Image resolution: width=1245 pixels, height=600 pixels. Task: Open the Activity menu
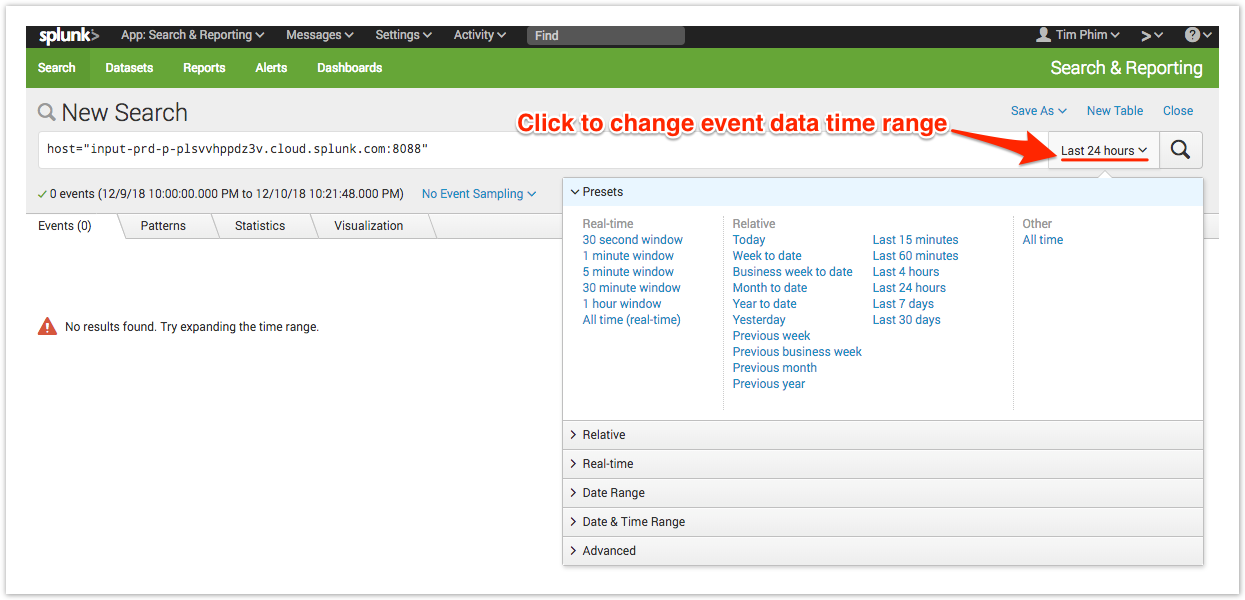480,35
